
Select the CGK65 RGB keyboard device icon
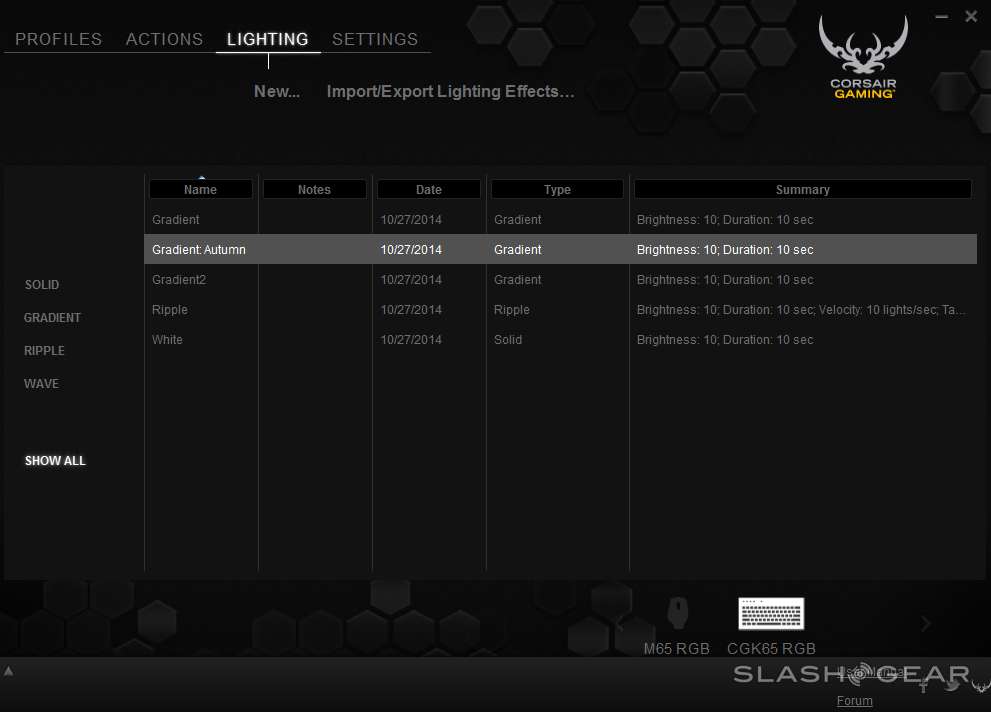[x=771, y=613]
